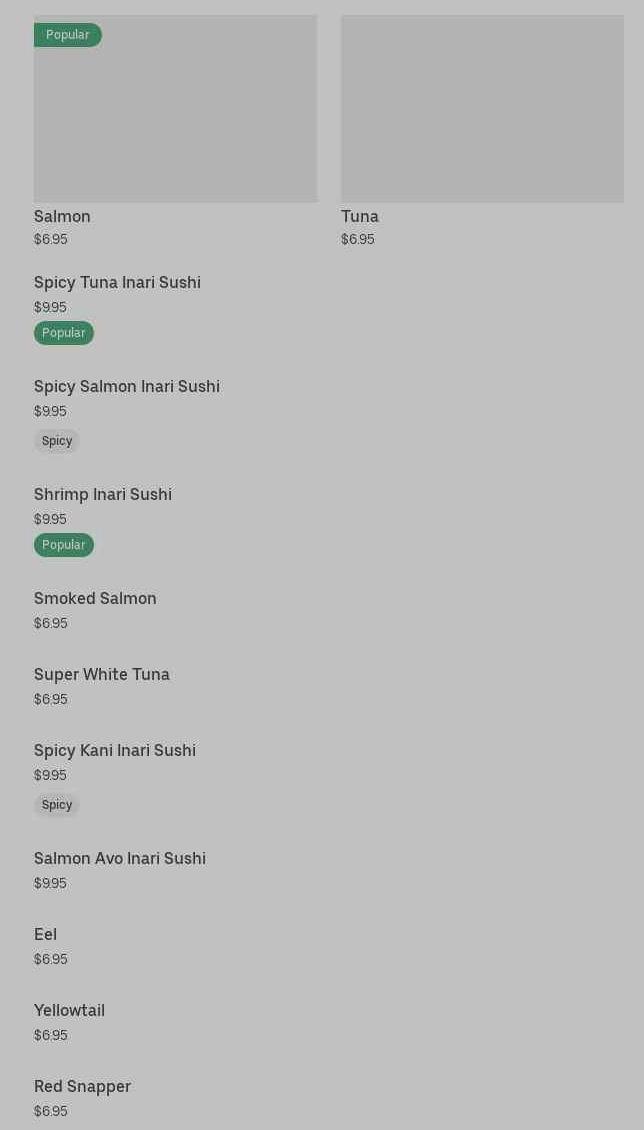Open Spicy Salmon Inari Sushi item

click(x=127, y=387)
